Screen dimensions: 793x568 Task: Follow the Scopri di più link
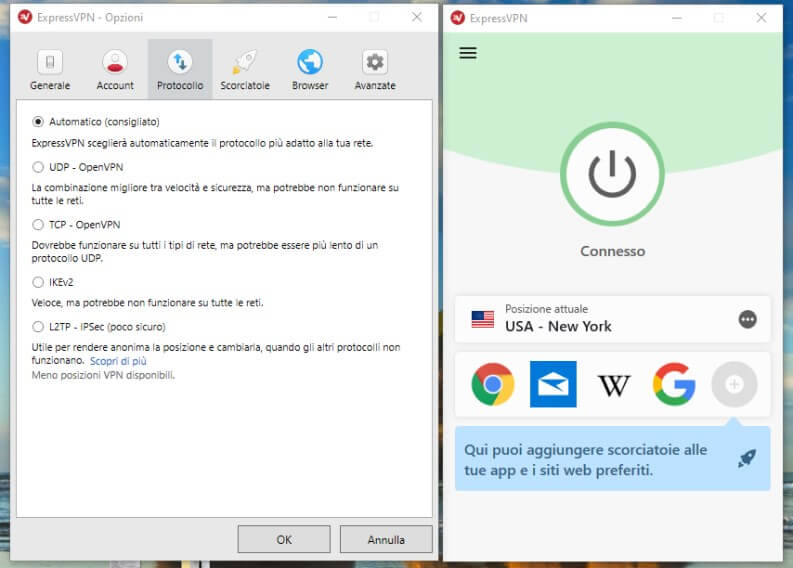click(118, 361)
